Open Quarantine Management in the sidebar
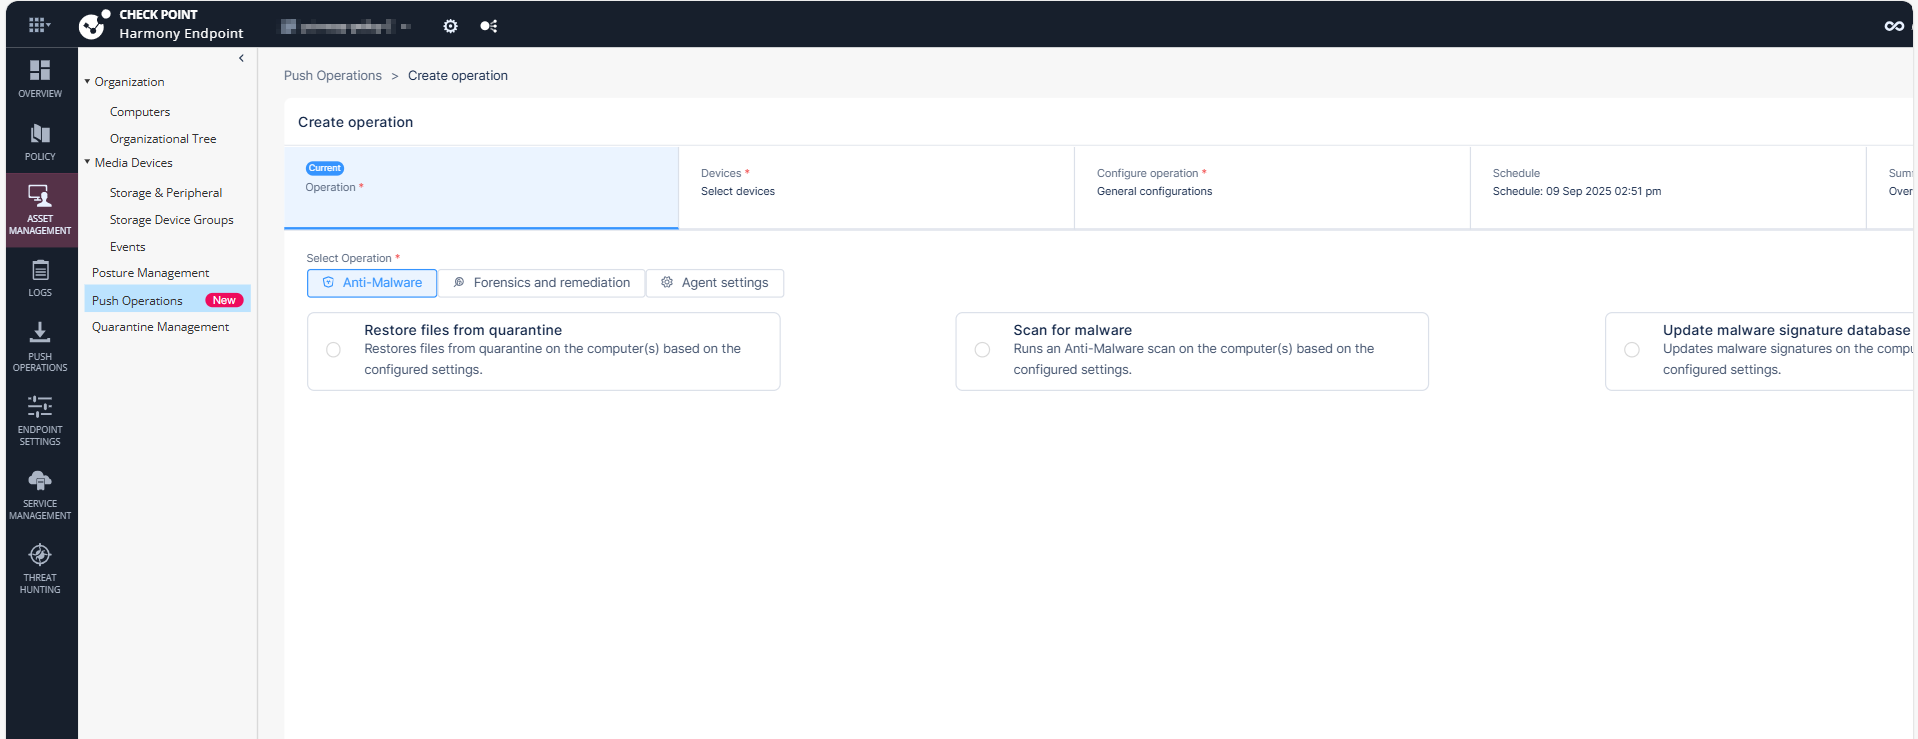 (160, 327)
